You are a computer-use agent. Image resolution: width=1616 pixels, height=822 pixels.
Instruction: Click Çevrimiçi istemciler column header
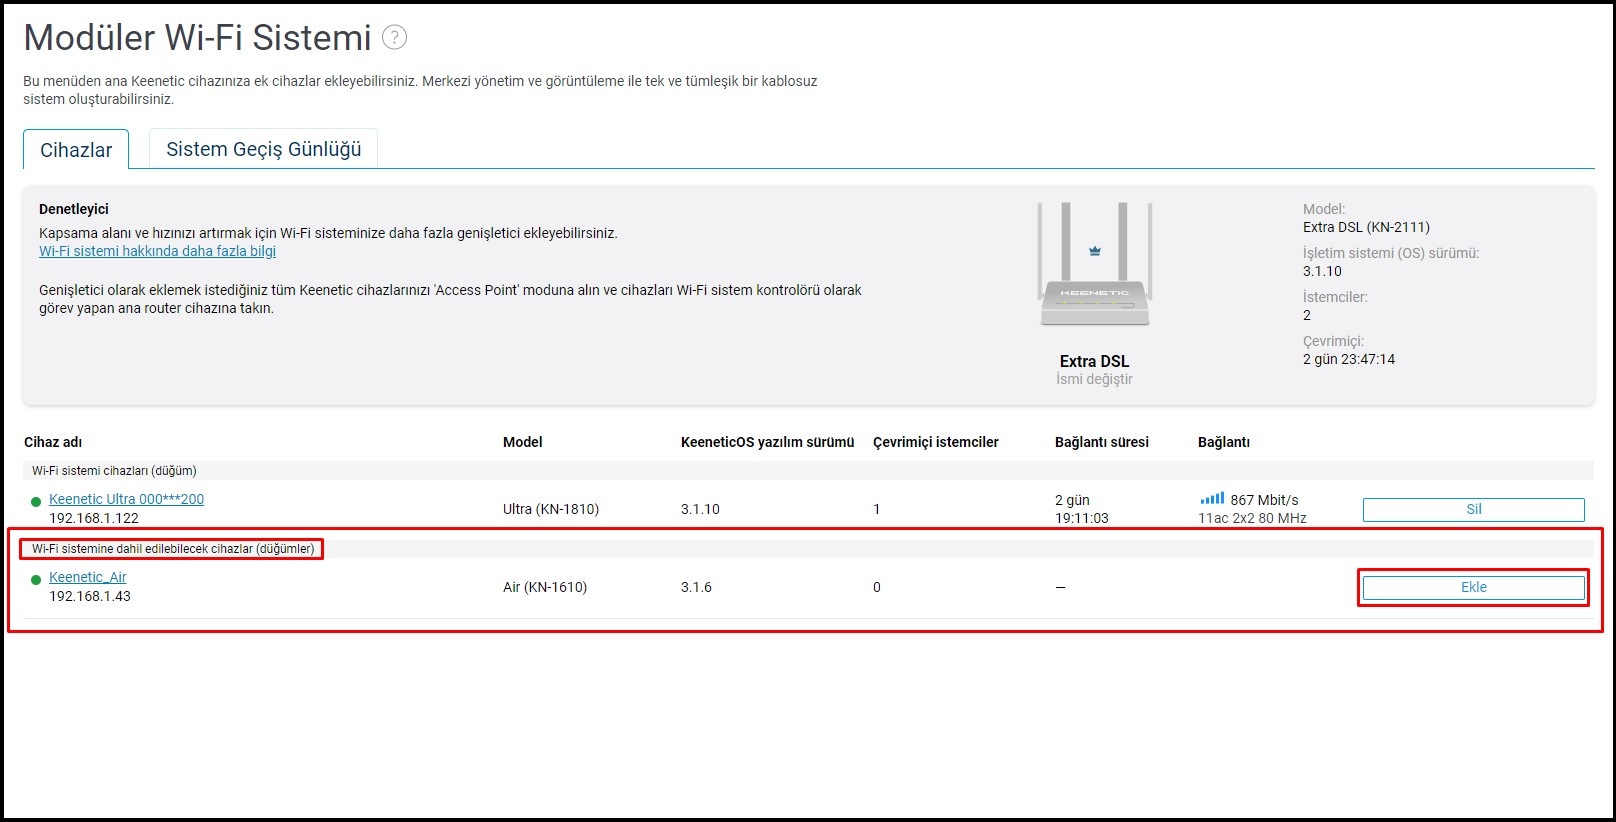[936, 442]
